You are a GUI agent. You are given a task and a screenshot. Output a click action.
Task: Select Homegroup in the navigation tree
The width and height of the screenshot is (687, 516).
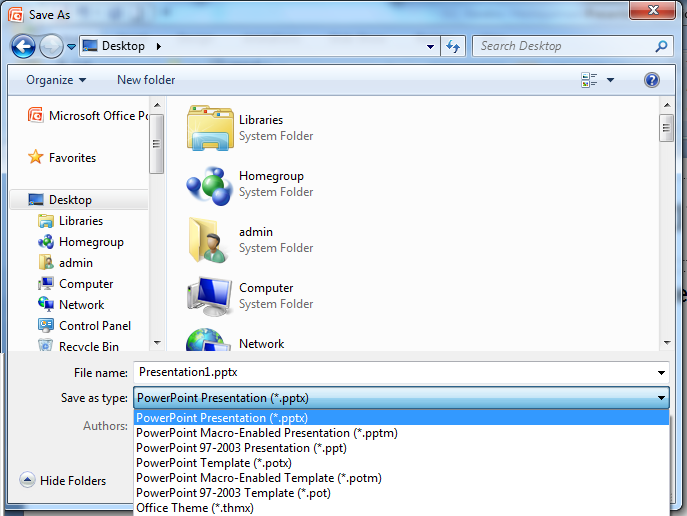coord(81,242)
